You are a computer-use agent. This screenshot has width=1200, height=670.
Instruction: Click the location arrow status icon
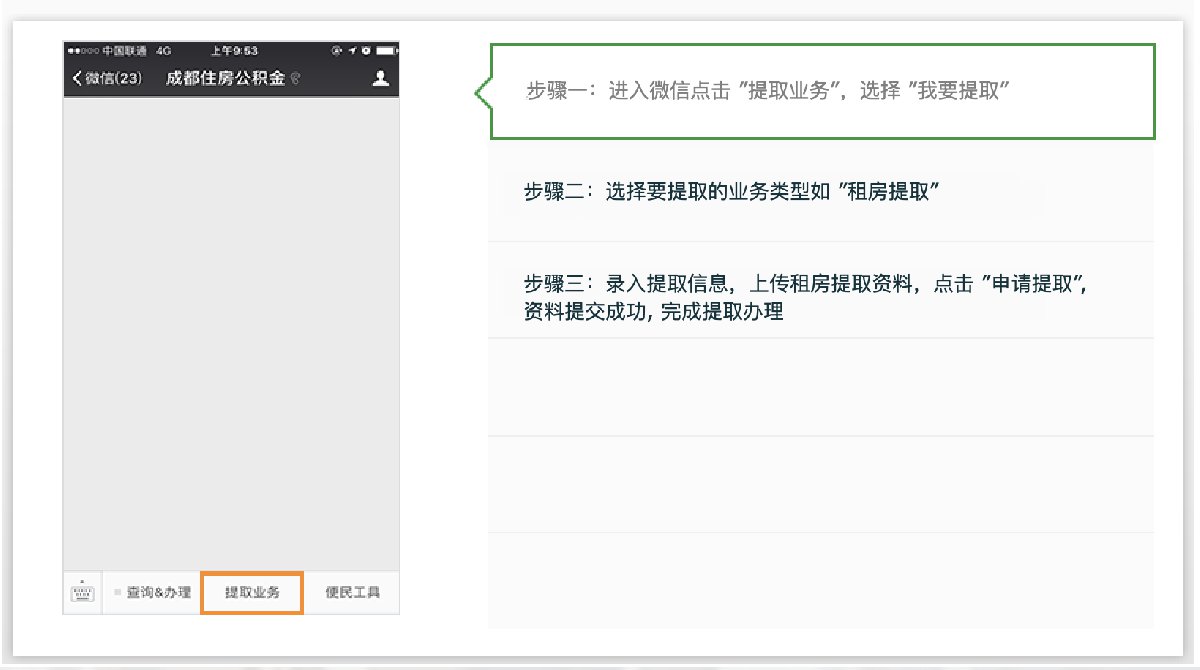coord(353,50)
